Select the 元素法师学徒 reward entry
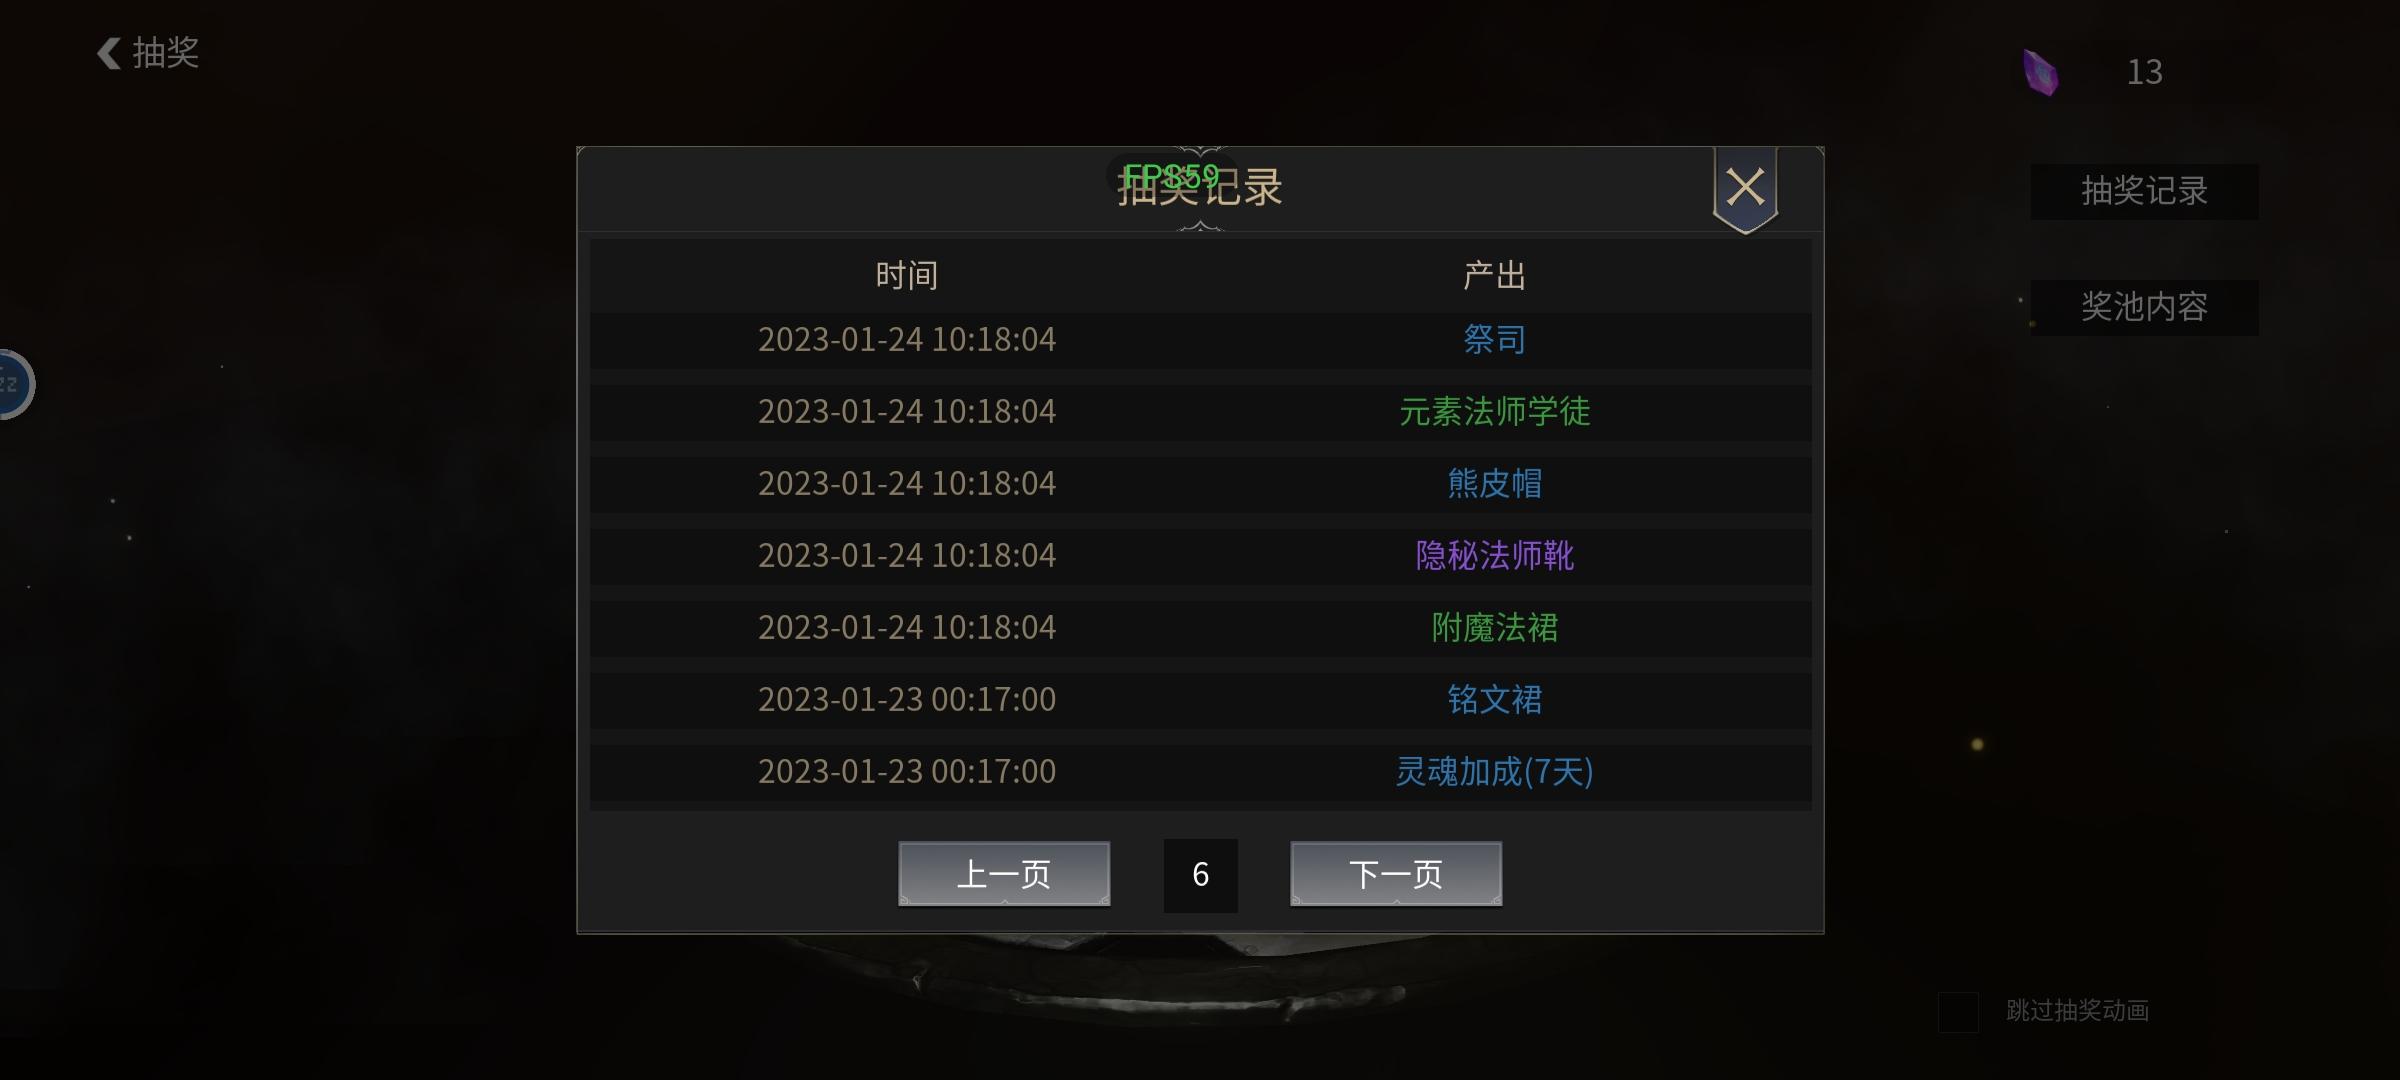The width and height of the screenshot is (2400, 1080). click(1495, 412)
